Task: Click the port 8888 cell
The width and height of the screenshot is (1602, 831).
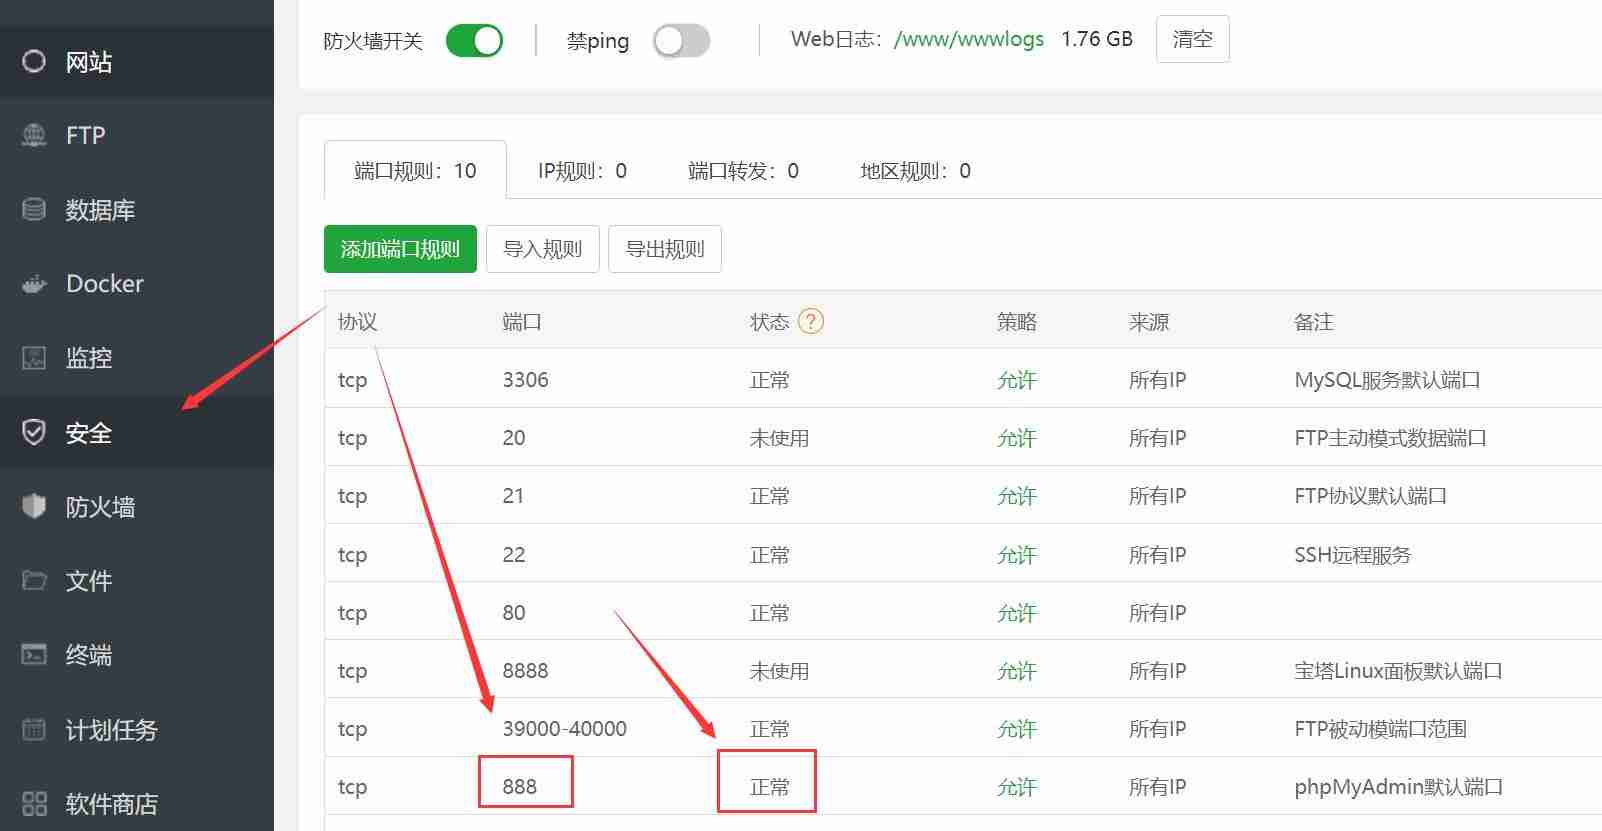Action: pos(525,671)
